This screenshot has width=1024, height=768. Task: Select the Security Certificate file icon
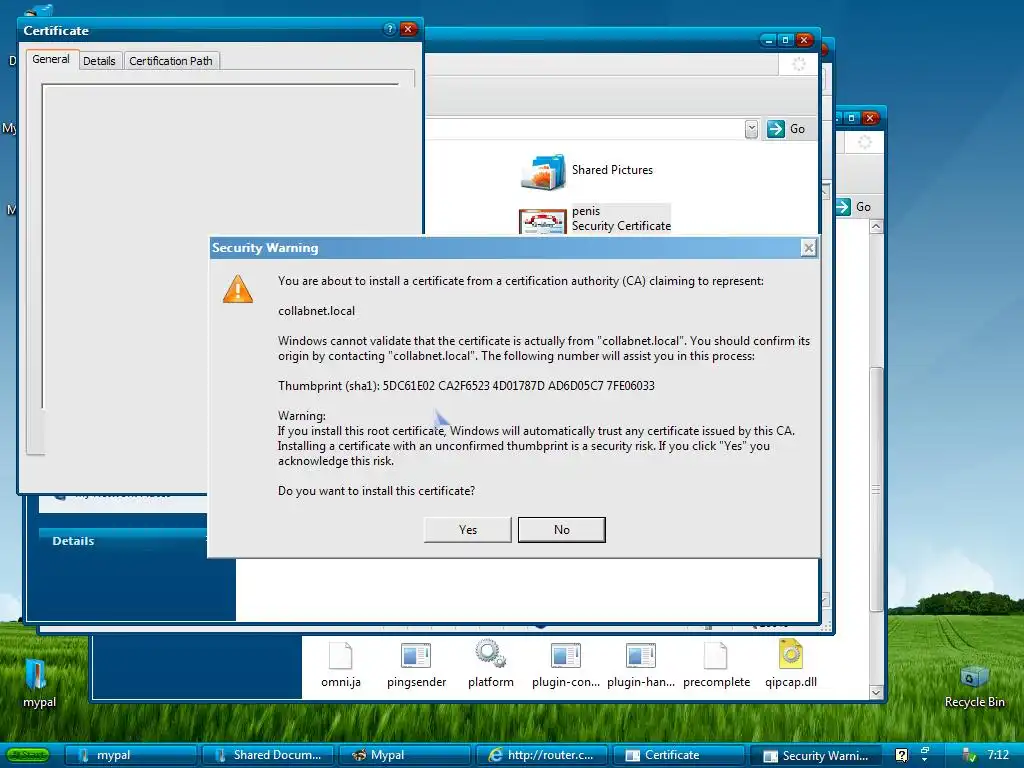click(543, 221)
